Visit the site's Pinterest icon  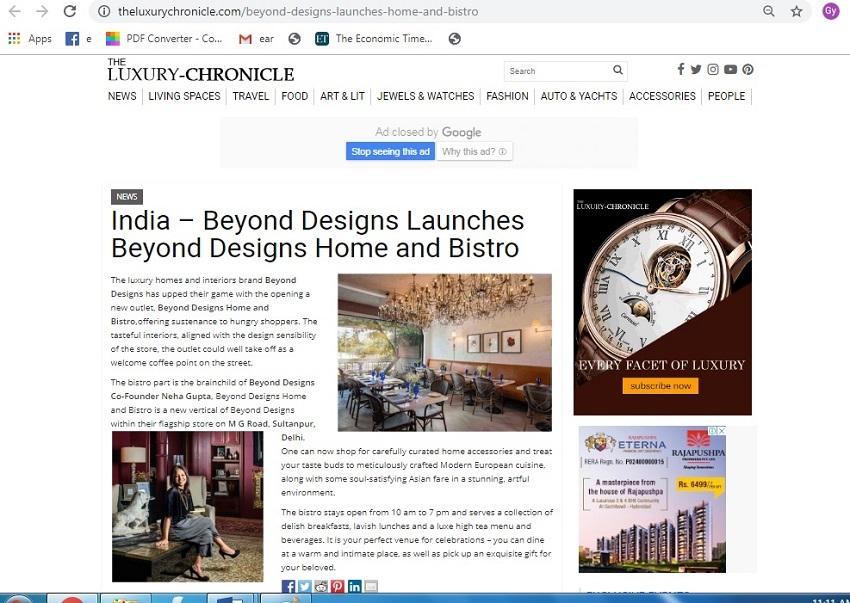(x=748, y=69)
